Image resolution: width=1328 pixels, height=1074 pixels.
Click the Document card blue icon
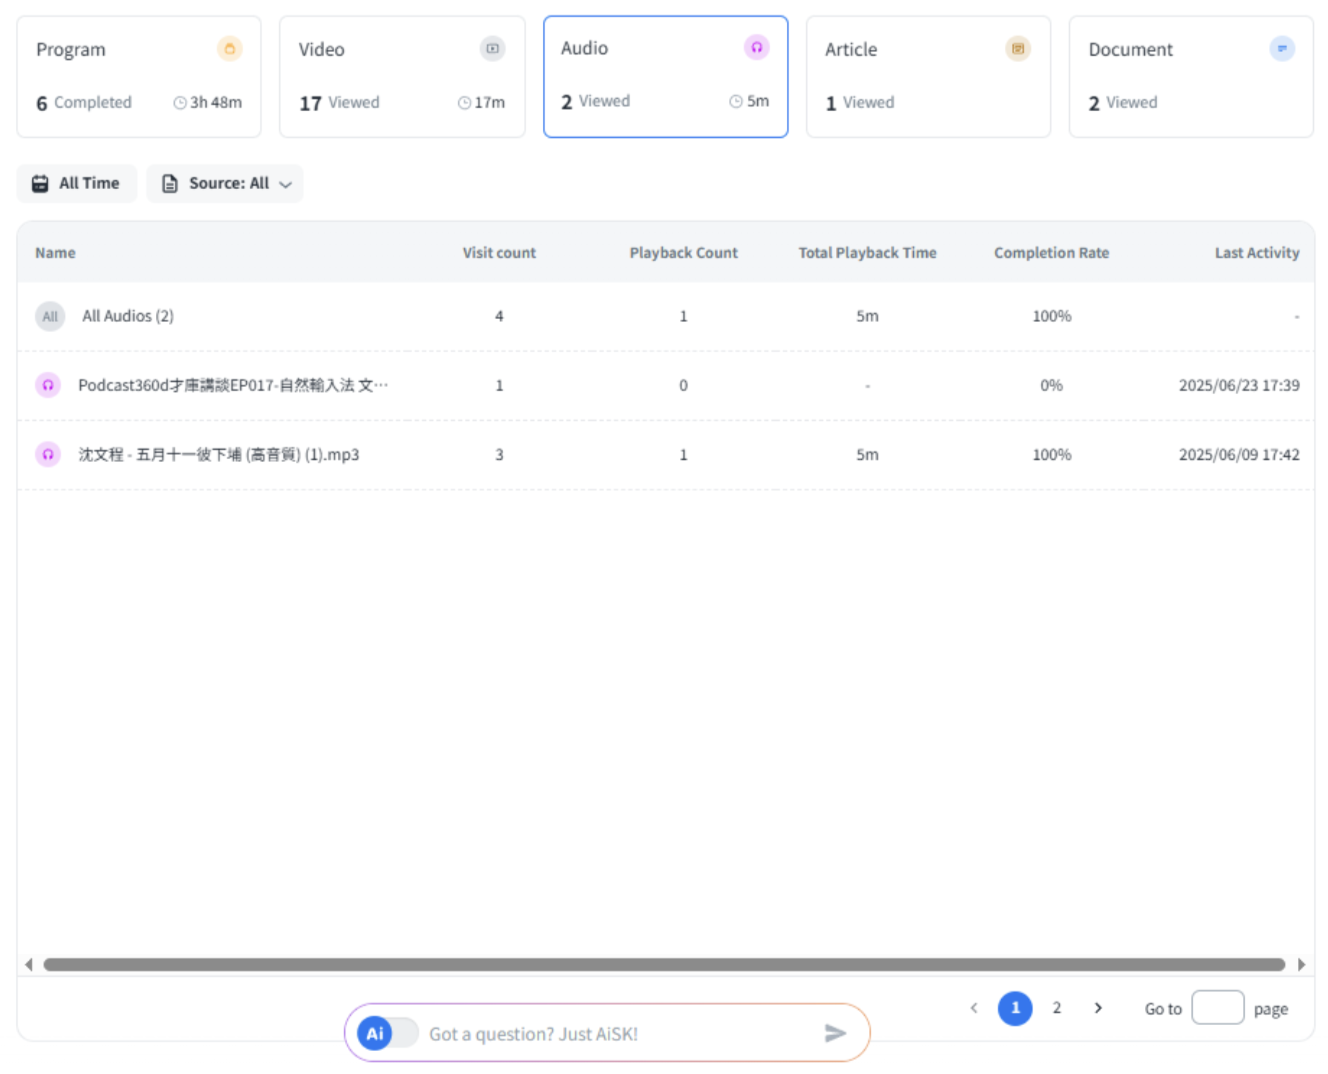pyautogui.click(x=1281, y=49)
